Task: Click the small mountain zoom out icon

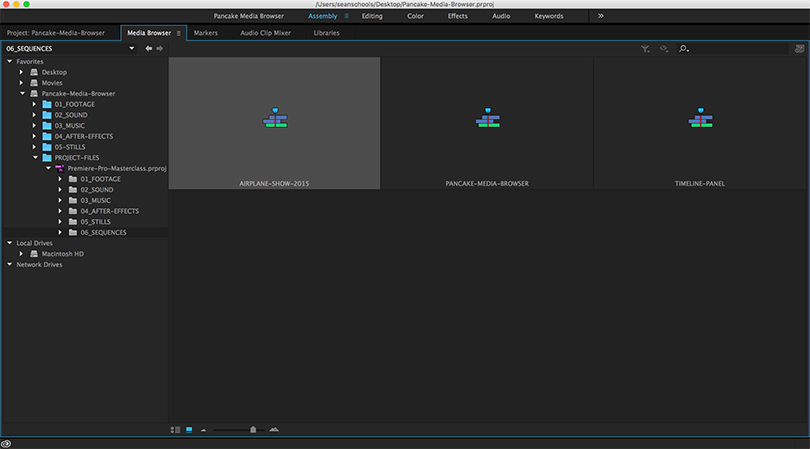Action: pyautogui.click(x=204, y=430)
